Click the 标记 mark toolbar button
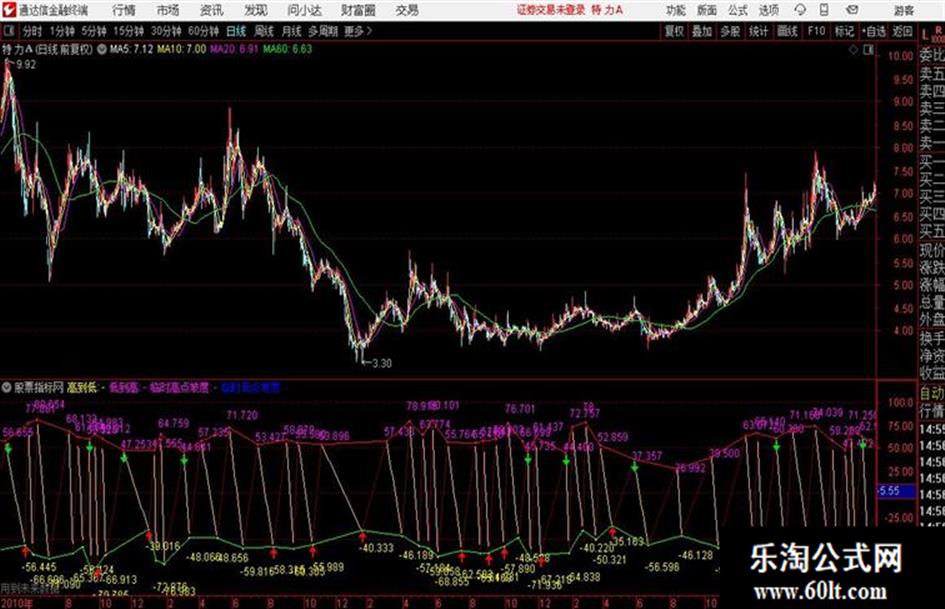 pyautogui.click(x=844, y=31)
